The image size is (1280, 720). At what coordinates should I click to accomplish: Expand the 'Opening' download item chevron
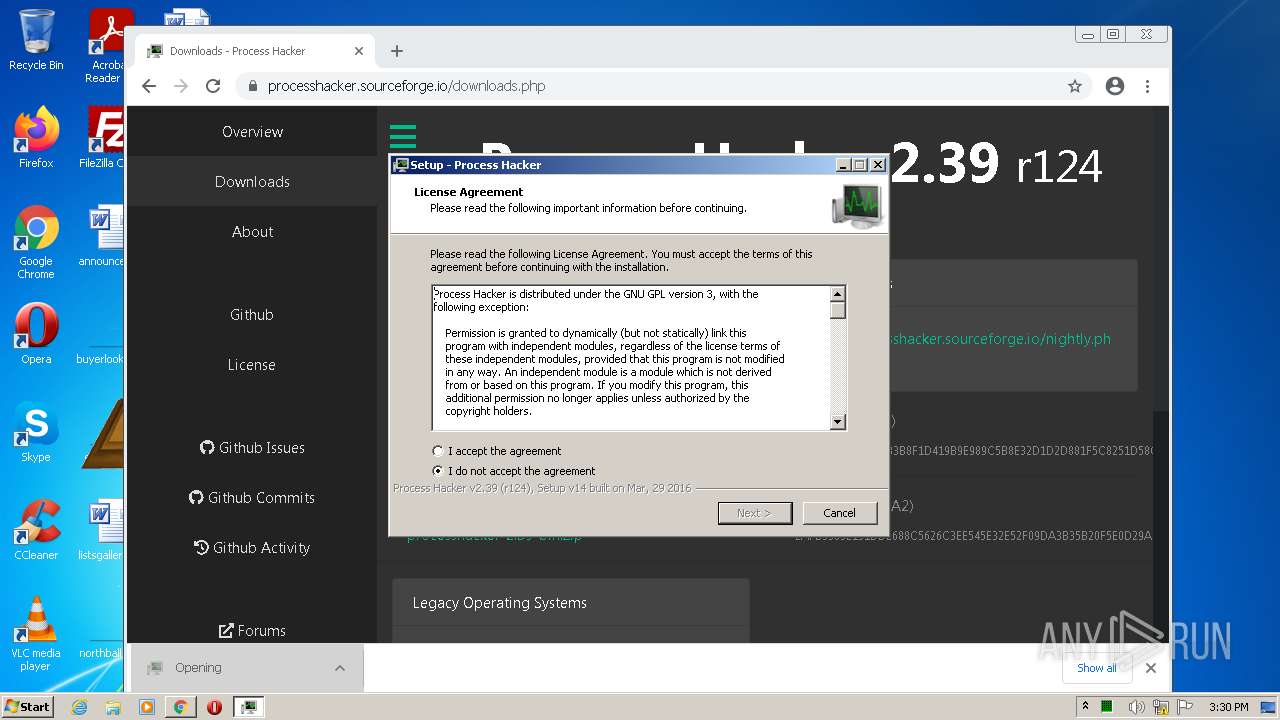(340, 668)
